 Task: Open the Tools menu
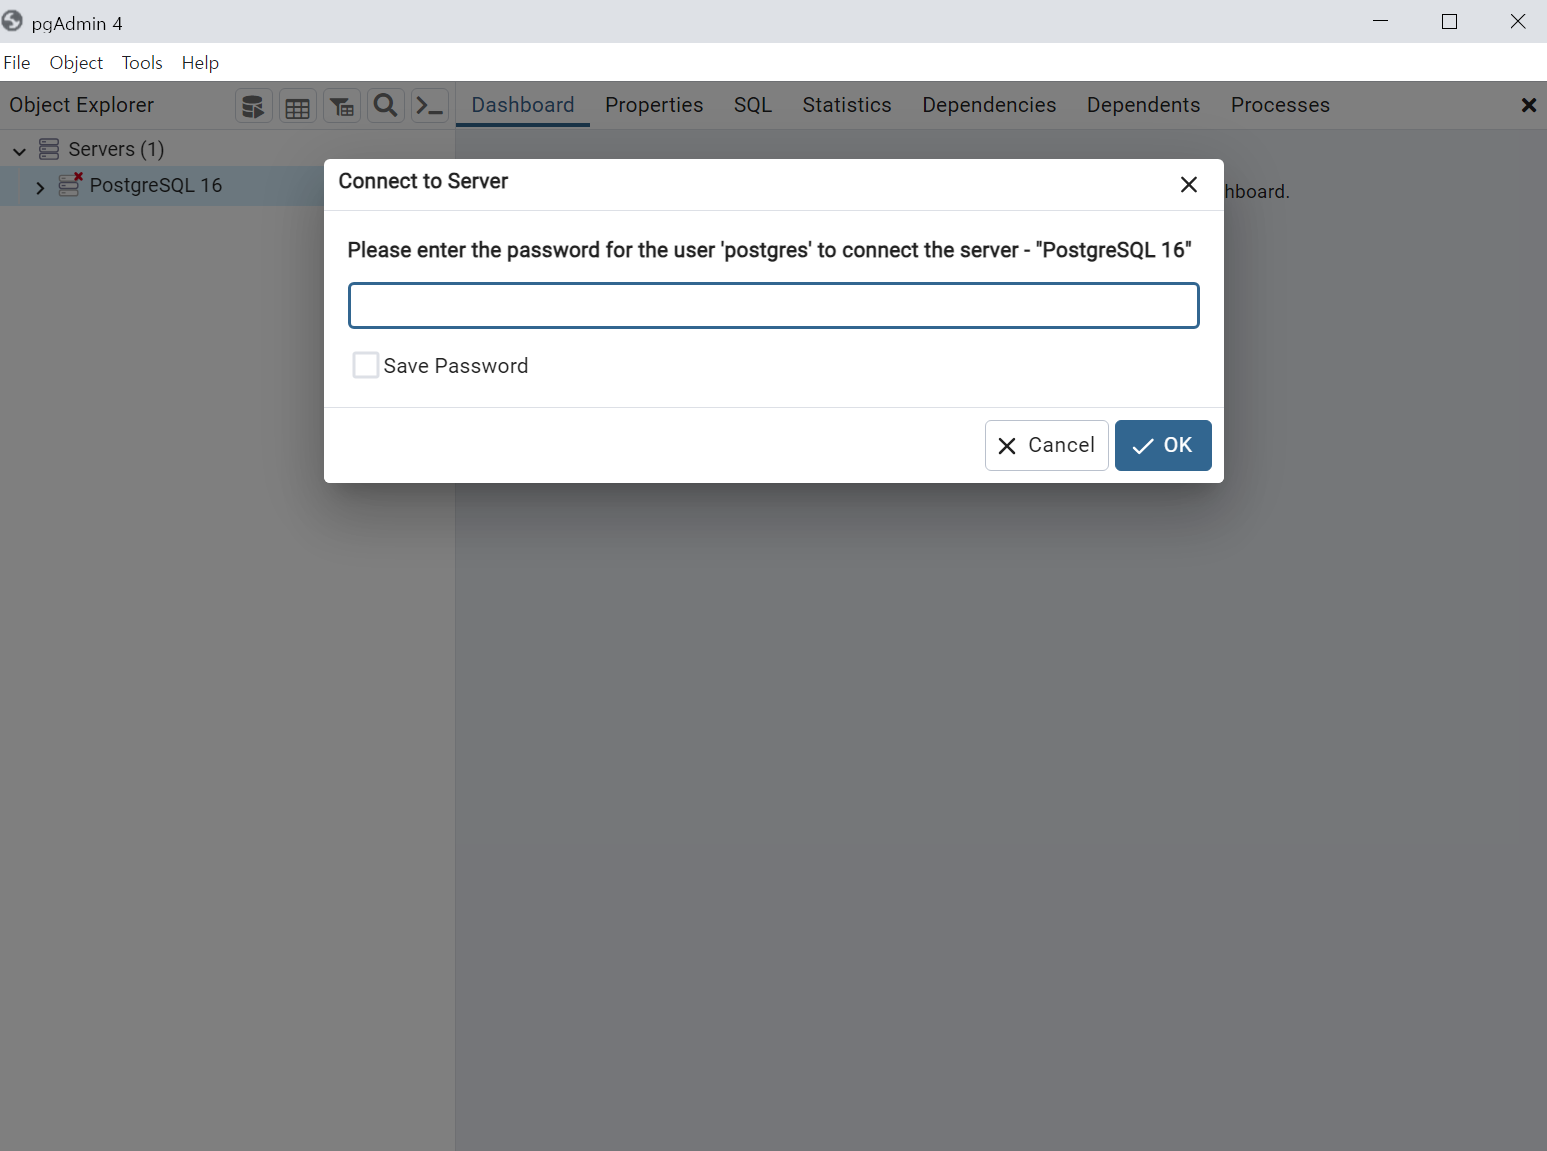(142, 62)
